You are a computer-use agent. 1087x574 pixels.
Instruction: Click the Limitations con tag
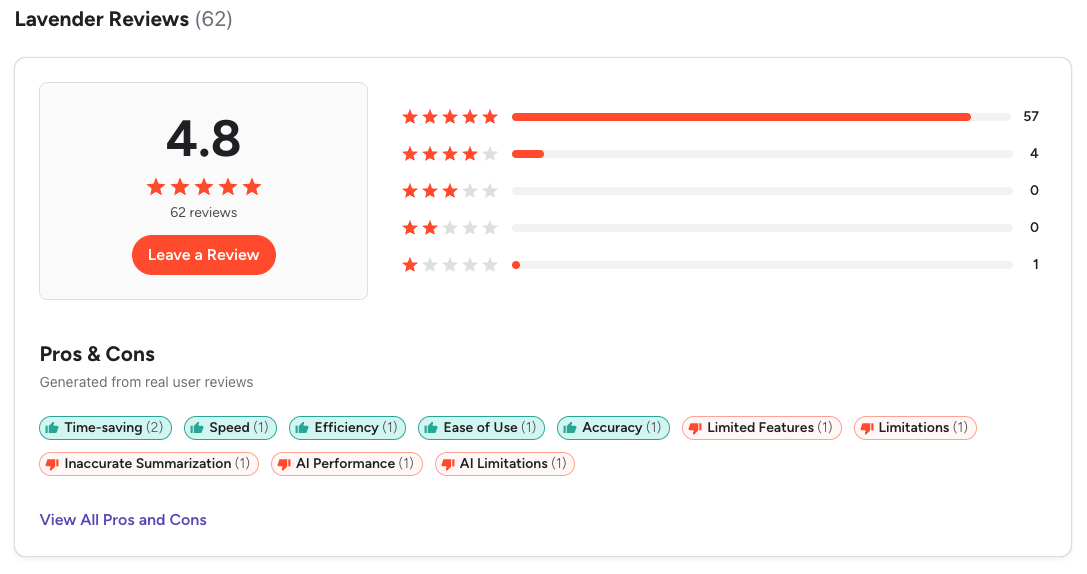coord(914,428)
